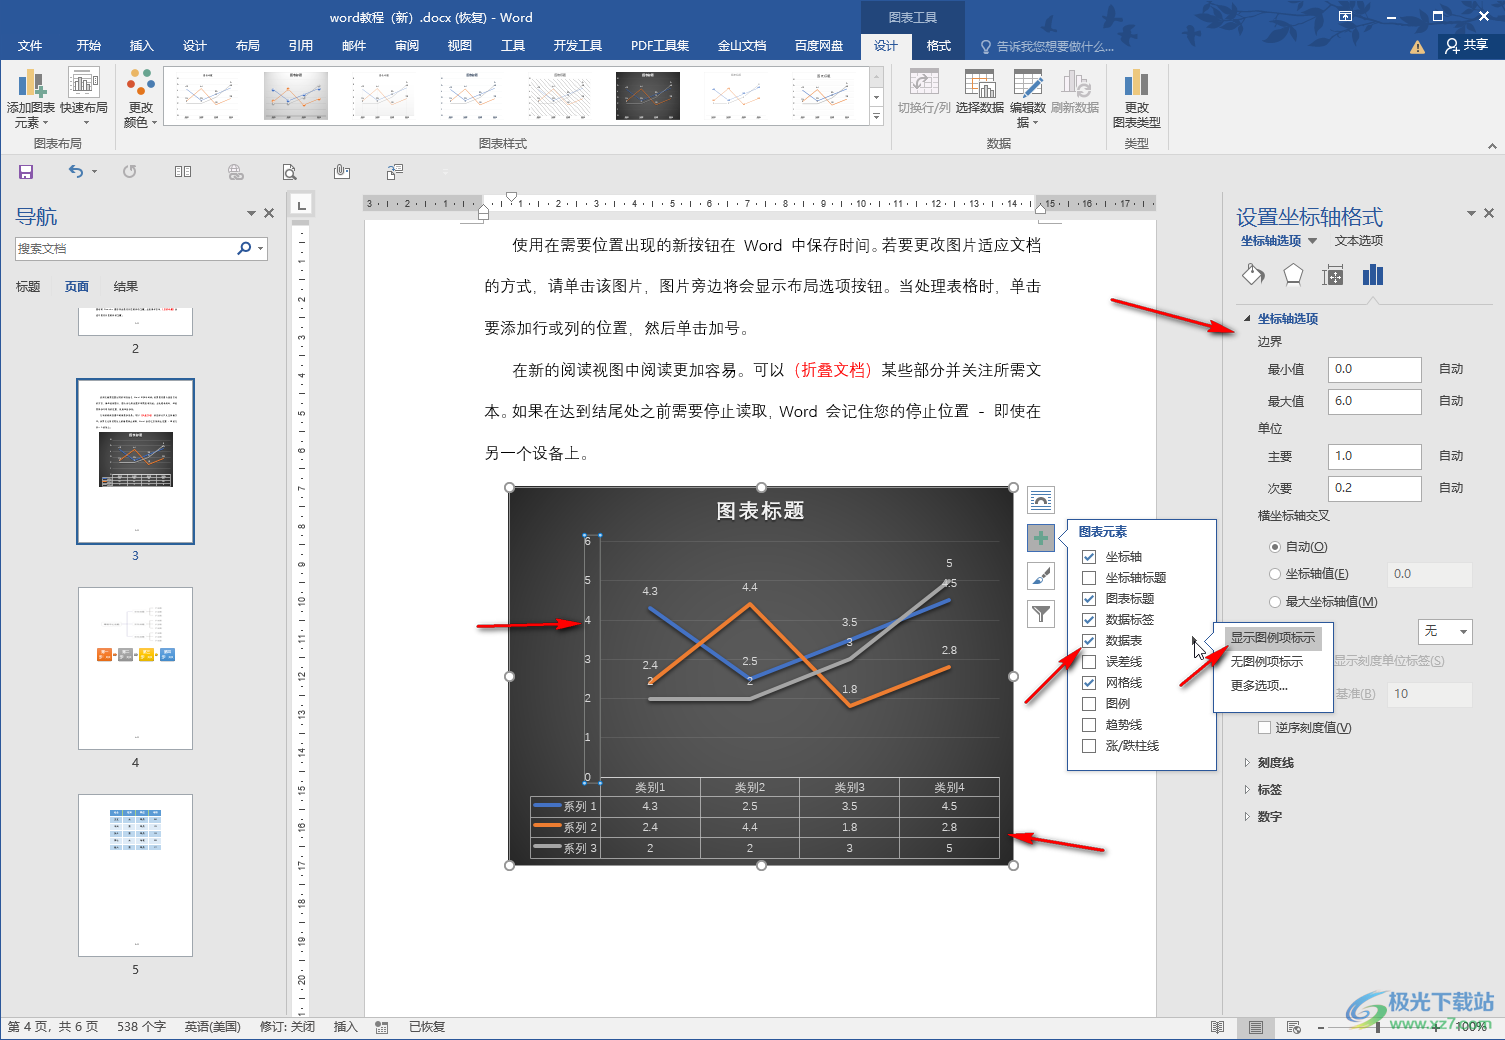The width and height of the screenshot is (1505, 1040).
Task: Open the Insert (插入) ribbon tab
Action: coord(142,46)
